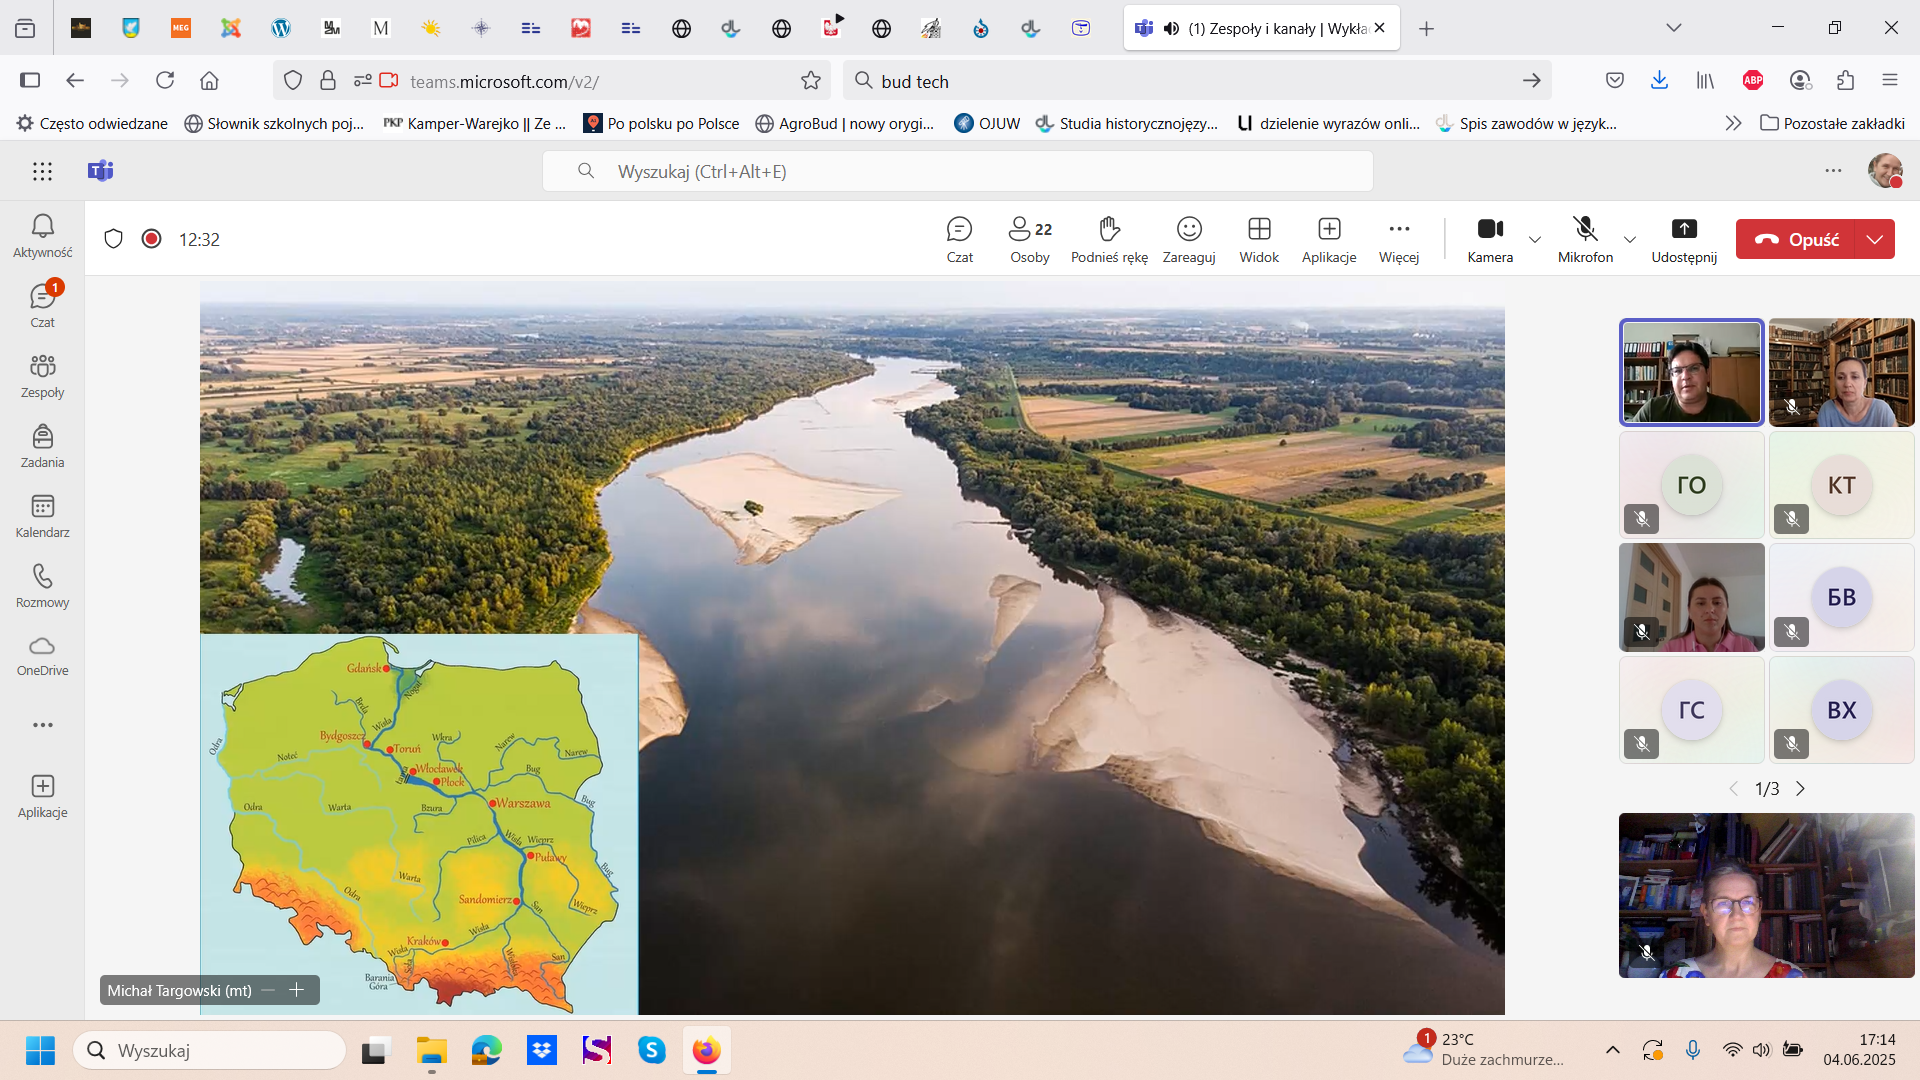
Task: Share screen with Udostępnij
Action: 1684,240
